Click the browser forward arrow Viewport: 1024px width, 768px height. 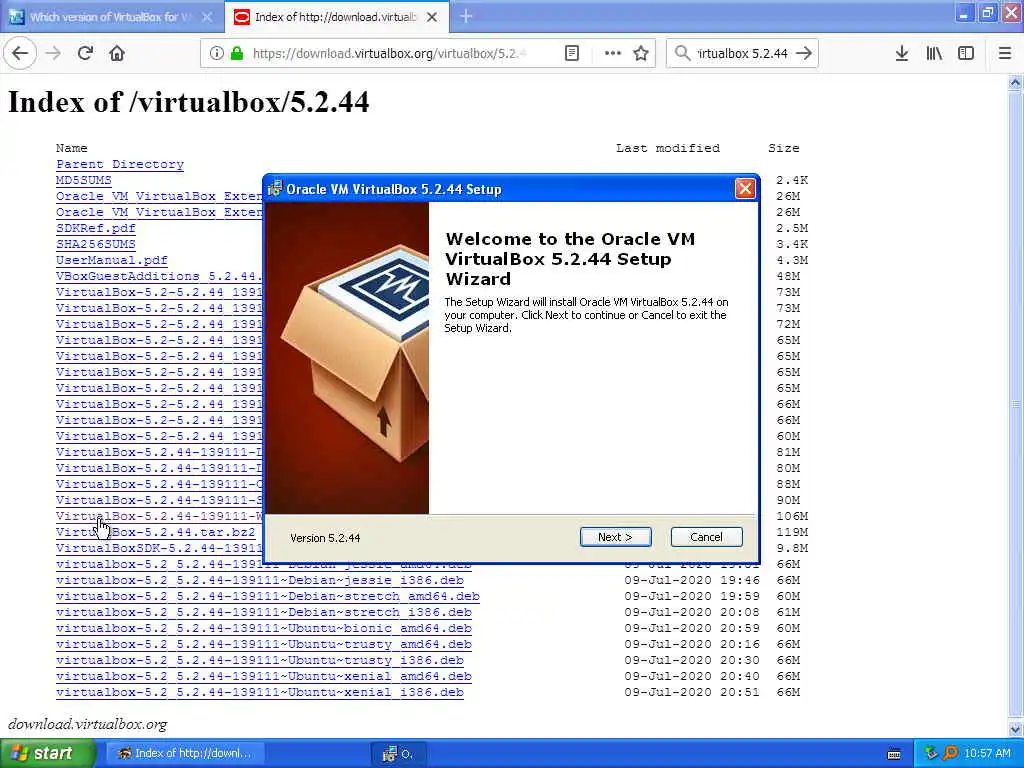pyautogui.click(x=53, y=54)
